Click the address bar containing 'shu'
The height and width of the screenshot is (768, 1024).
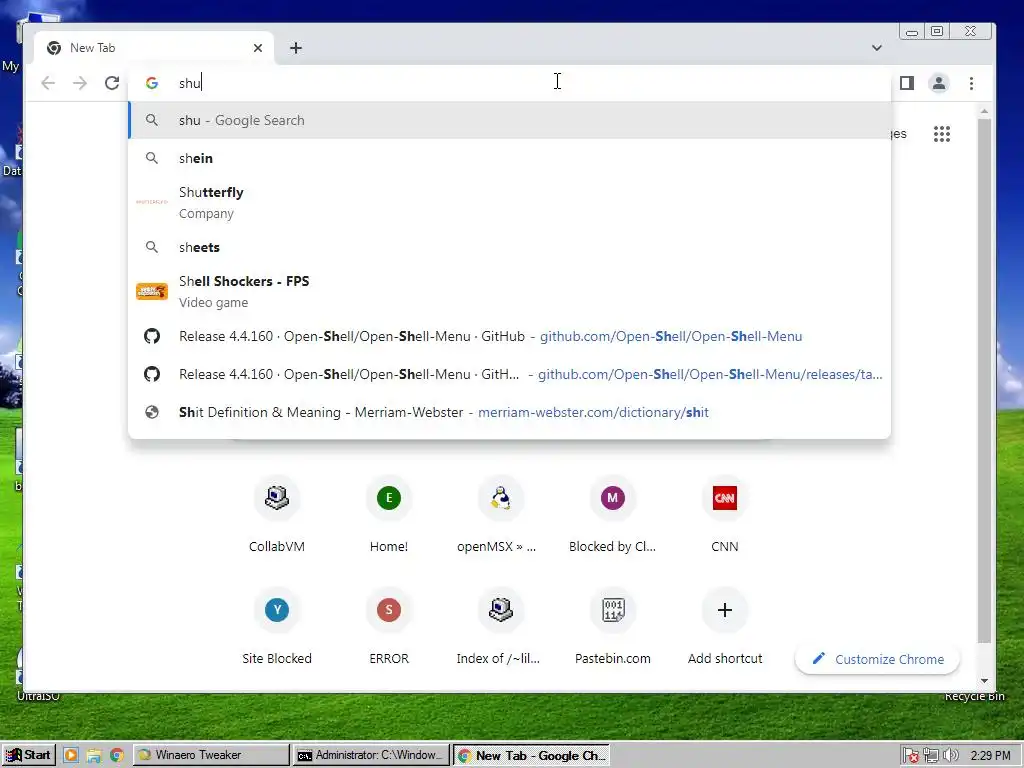pyautogui.click(x=509, y=83)
